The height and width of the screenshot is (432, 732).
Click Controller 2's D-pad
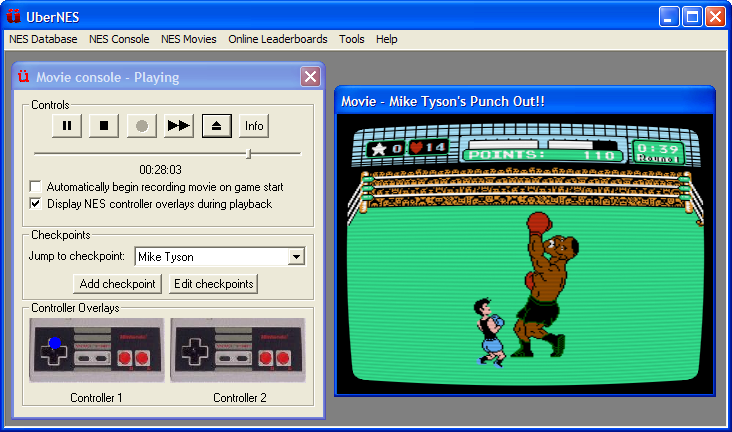(x=195, y=352)
